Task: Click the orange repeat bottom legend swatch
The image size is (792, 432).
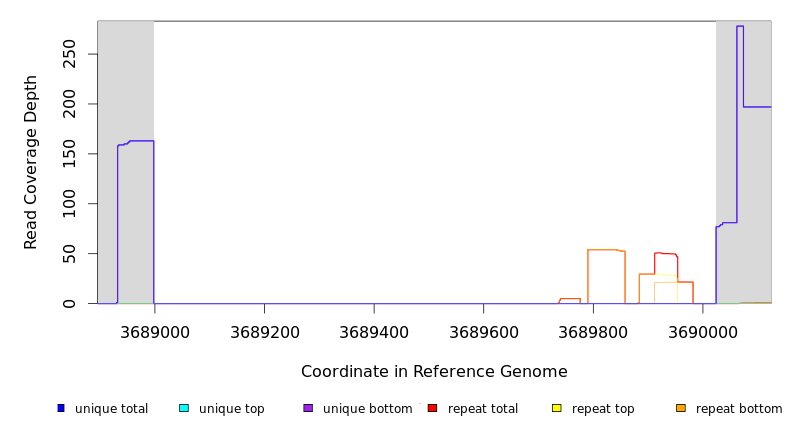Action: click(681, 408)
